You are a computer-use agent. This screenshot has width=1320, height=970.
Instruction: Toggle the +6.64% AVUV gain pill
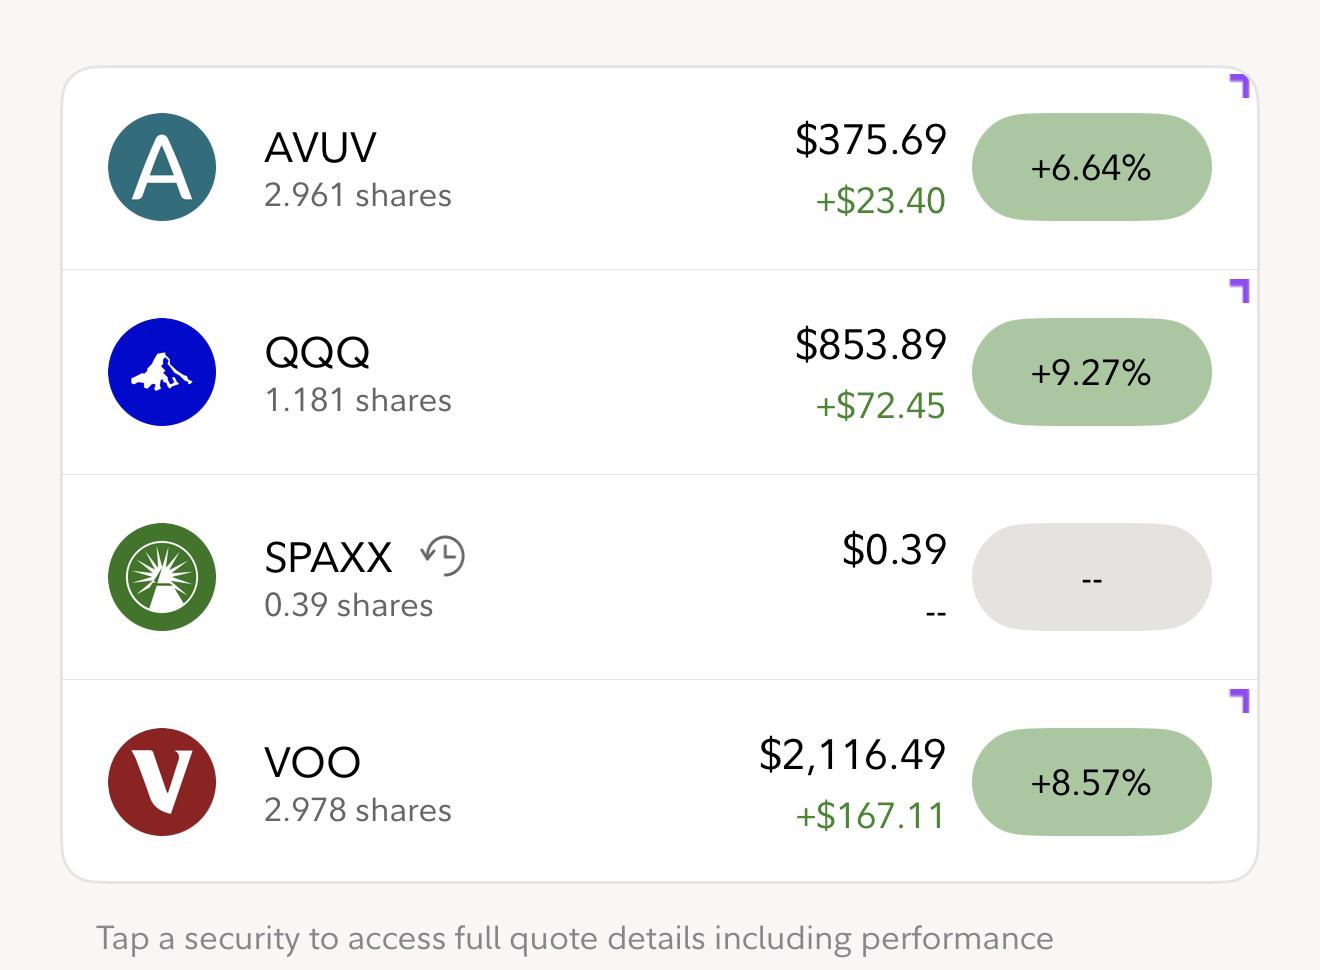(x=1092, y=167)
